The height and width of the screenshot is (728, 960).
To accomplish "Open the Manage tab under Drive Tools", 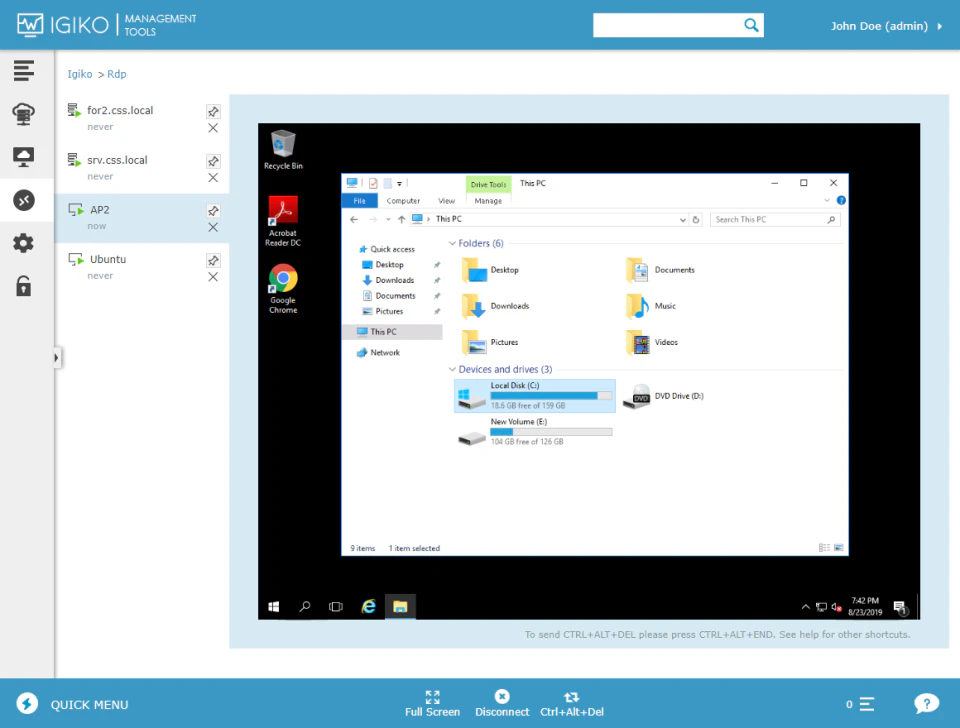I will tap(488, 200).
